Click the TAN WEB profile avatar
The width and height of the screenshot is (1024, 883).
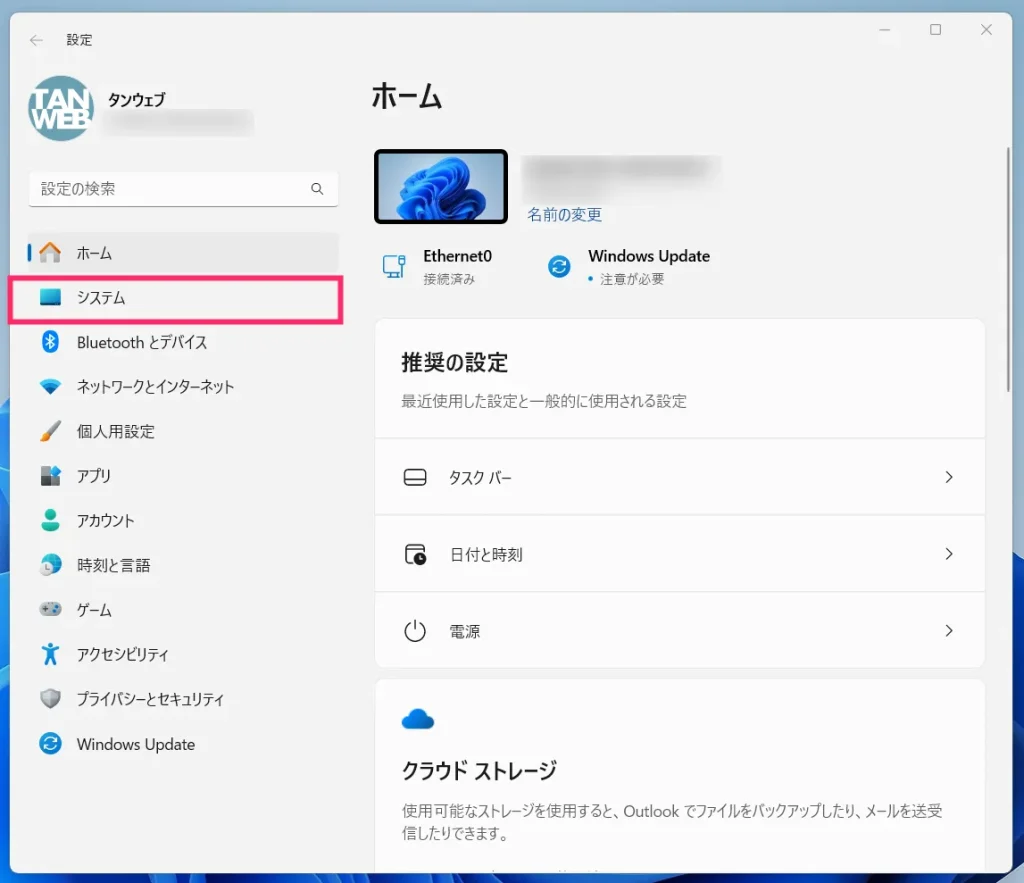click(61, 108)
